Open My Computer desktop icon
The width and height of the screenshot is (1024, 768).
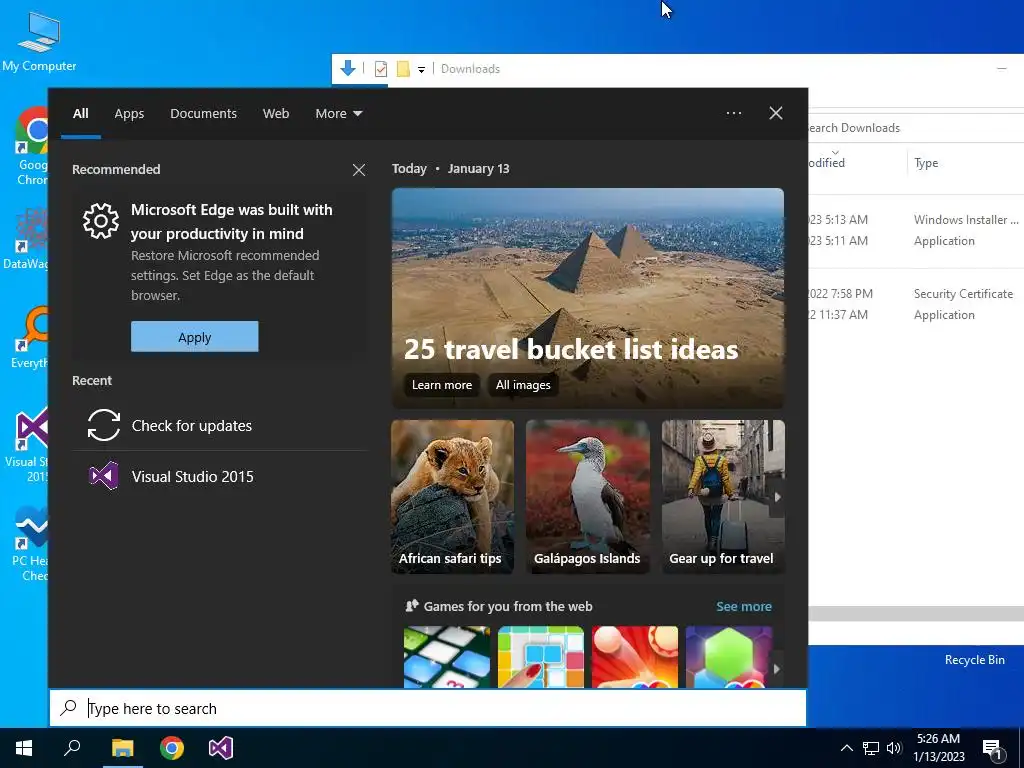click(x=39, y=42)
